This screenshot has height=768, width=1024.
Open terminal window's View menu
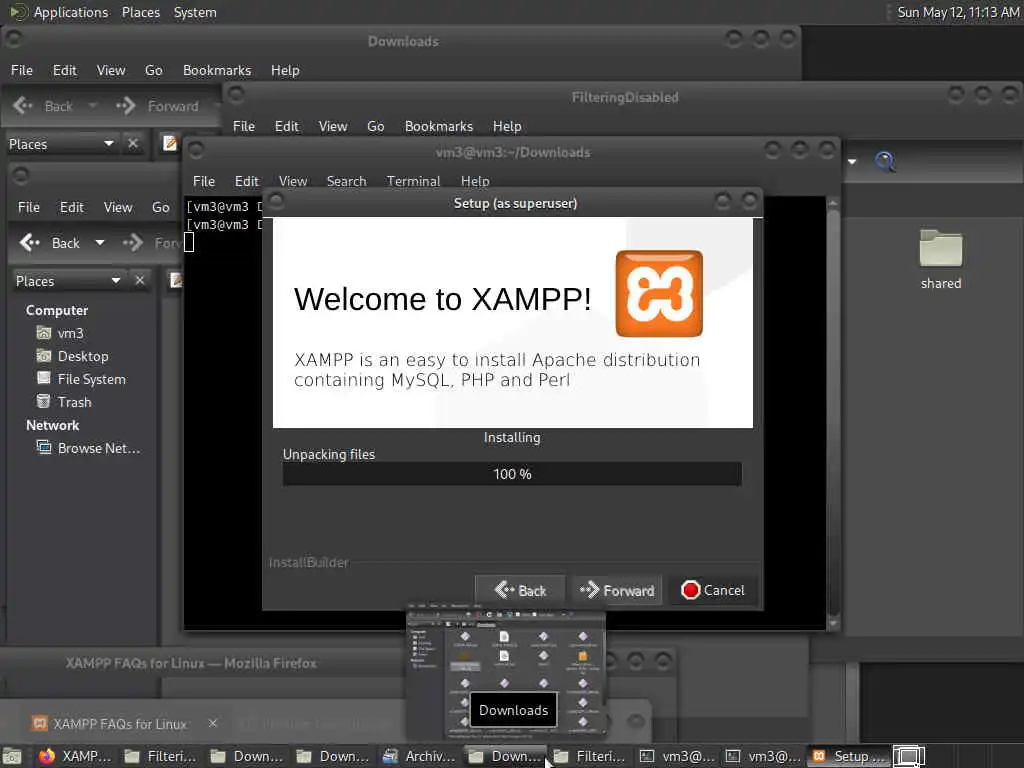293,182
